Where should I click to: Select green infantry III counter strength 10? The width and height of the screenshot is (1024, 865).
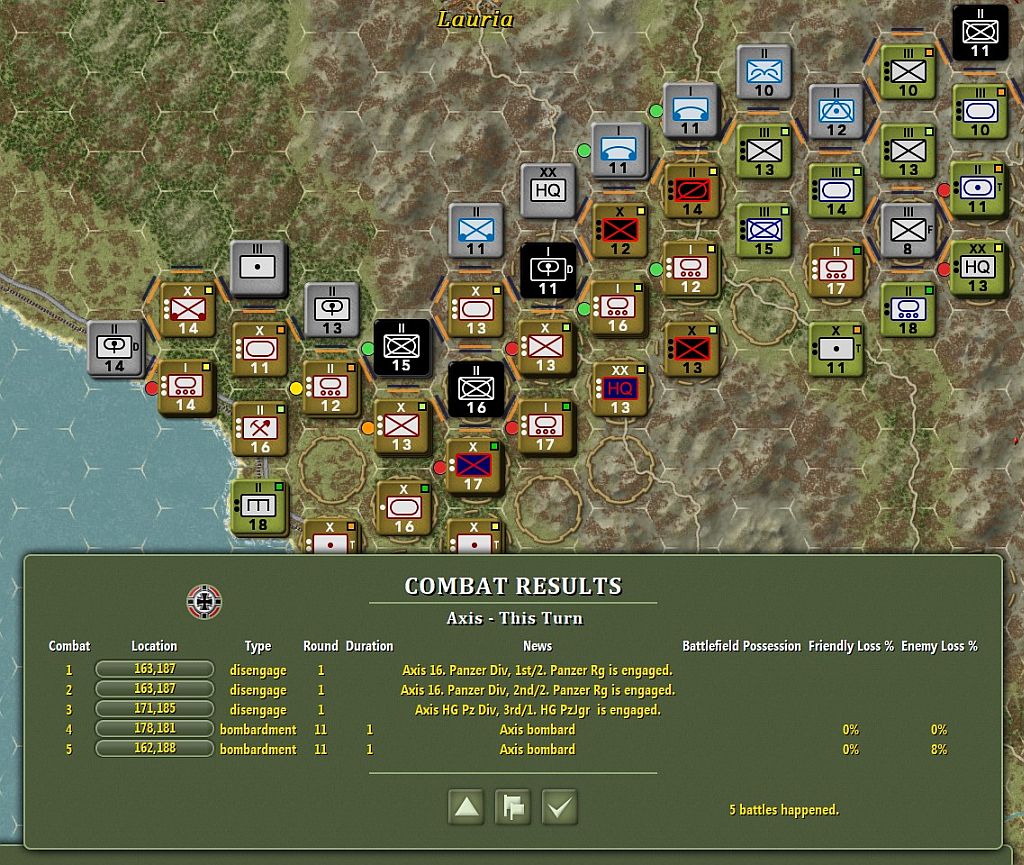click(x=908, y=72)
